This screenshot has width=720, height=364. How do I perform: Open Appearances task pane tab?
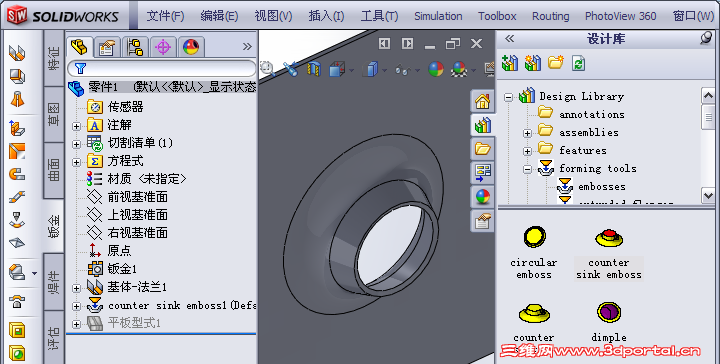pyautogui.click(x=483, y=197)
